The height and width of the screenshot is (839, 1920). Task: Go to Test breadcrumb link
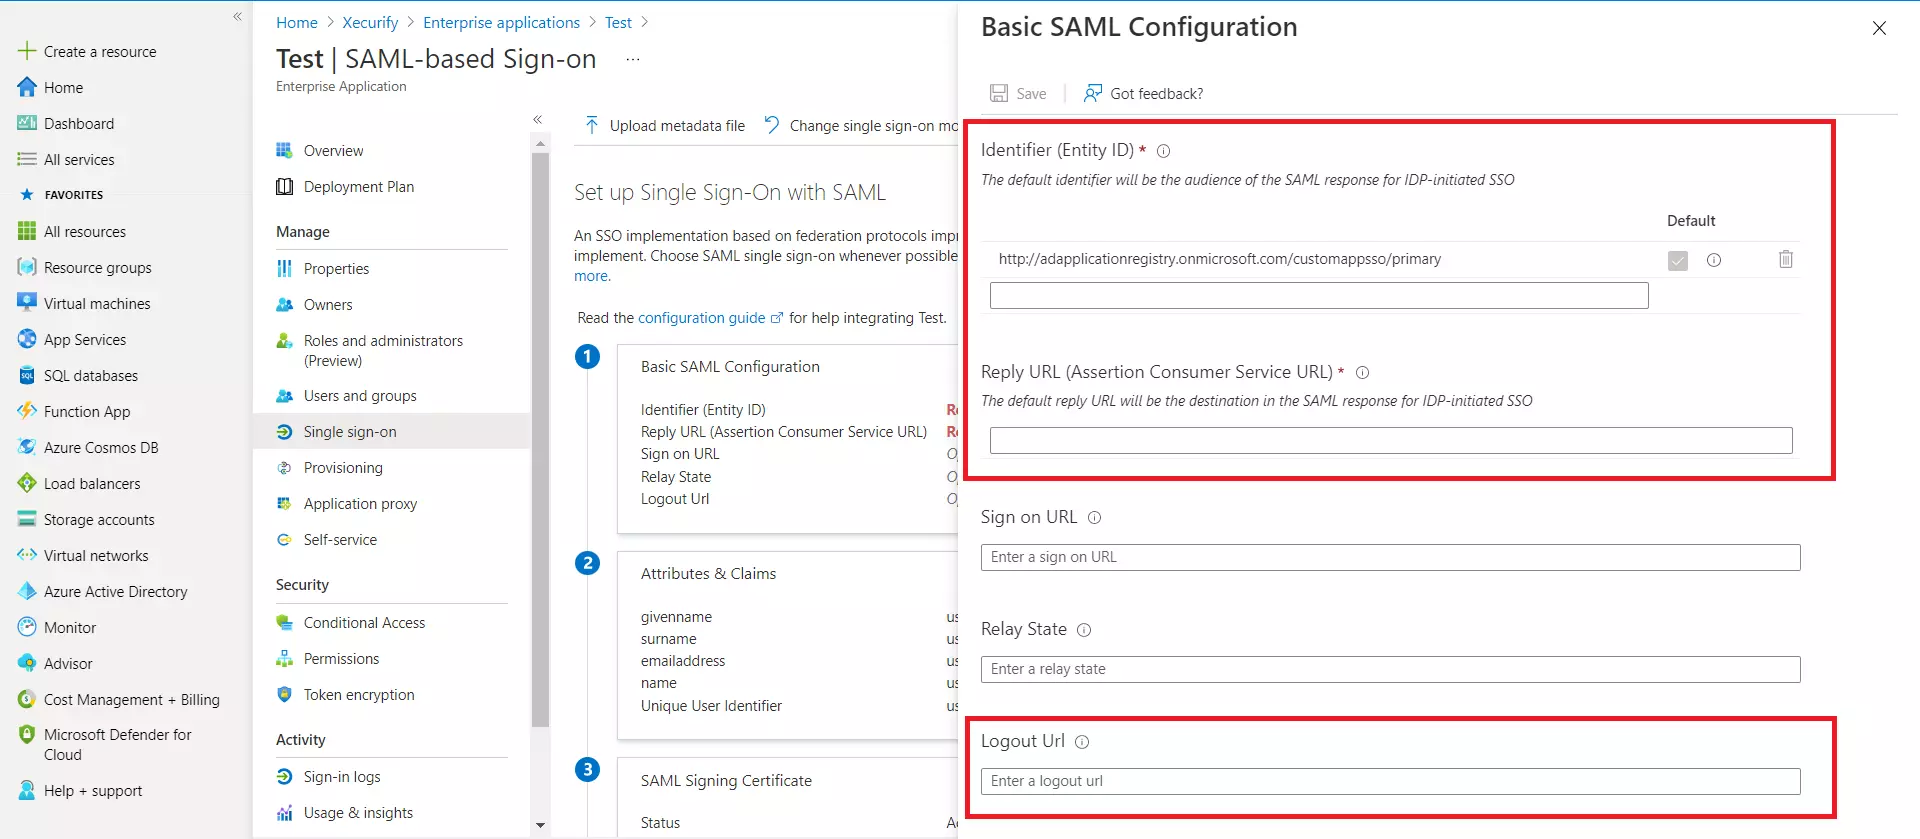618,22
